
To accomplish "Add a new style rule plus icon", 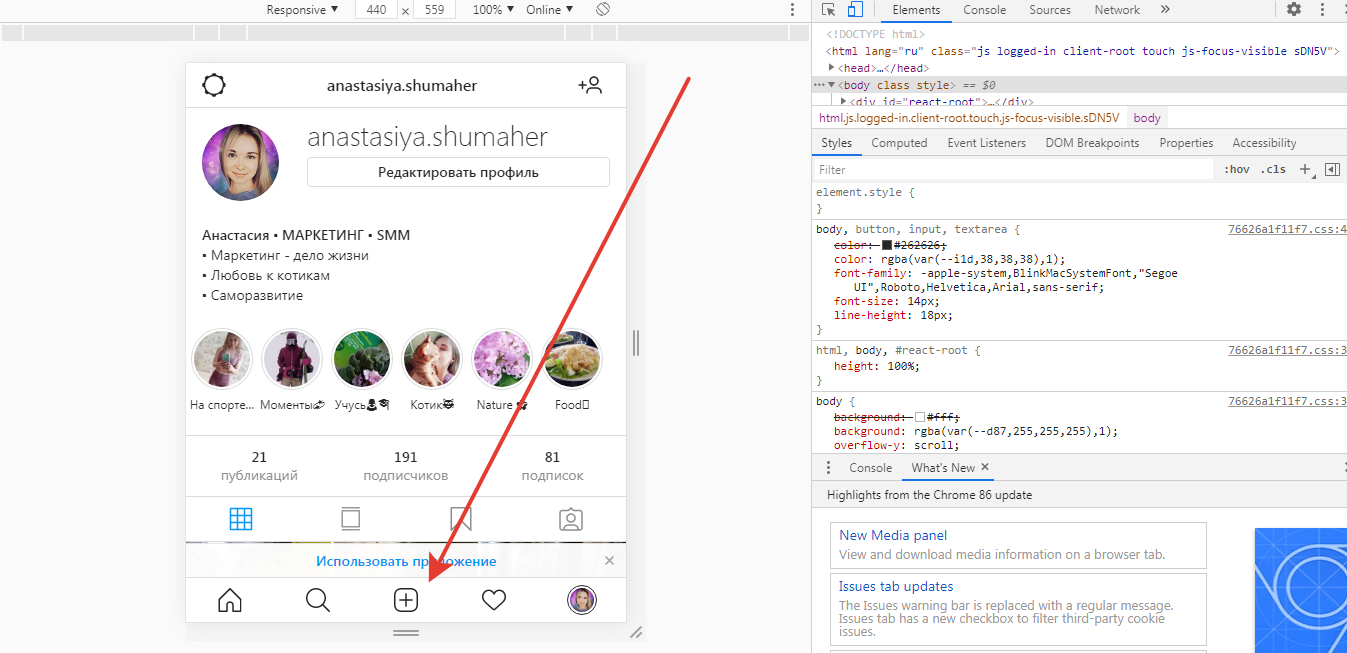I will pos(1305,170).
